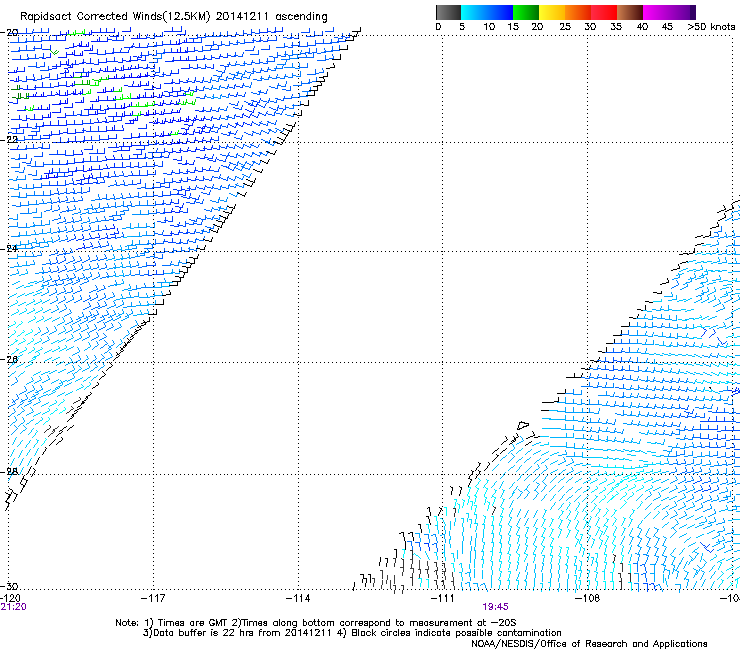Click the 'NOAA/NESDIS/Office of Research and Applications' credit

(589, 644)
